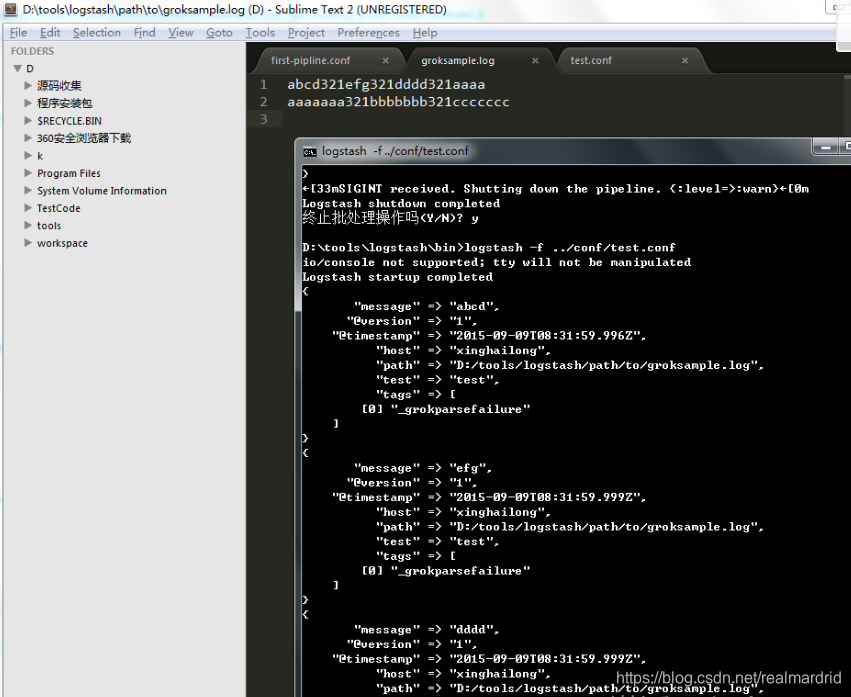Click the "message" => "dddd" console line

[x=426, y=630]
